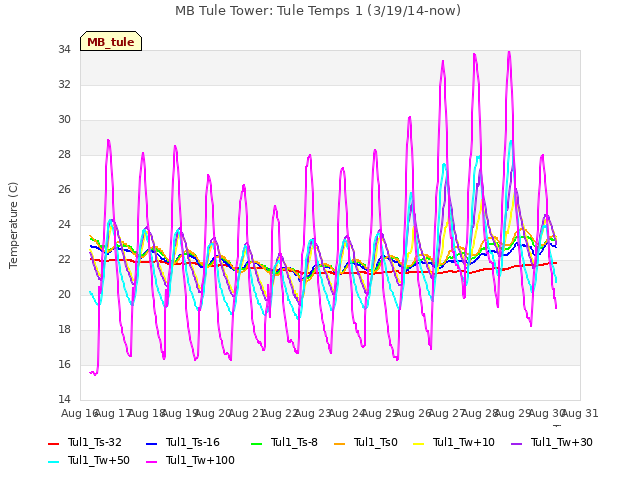
Task: Click y-axis tick label 18
Action: click(x=64, y=330)
